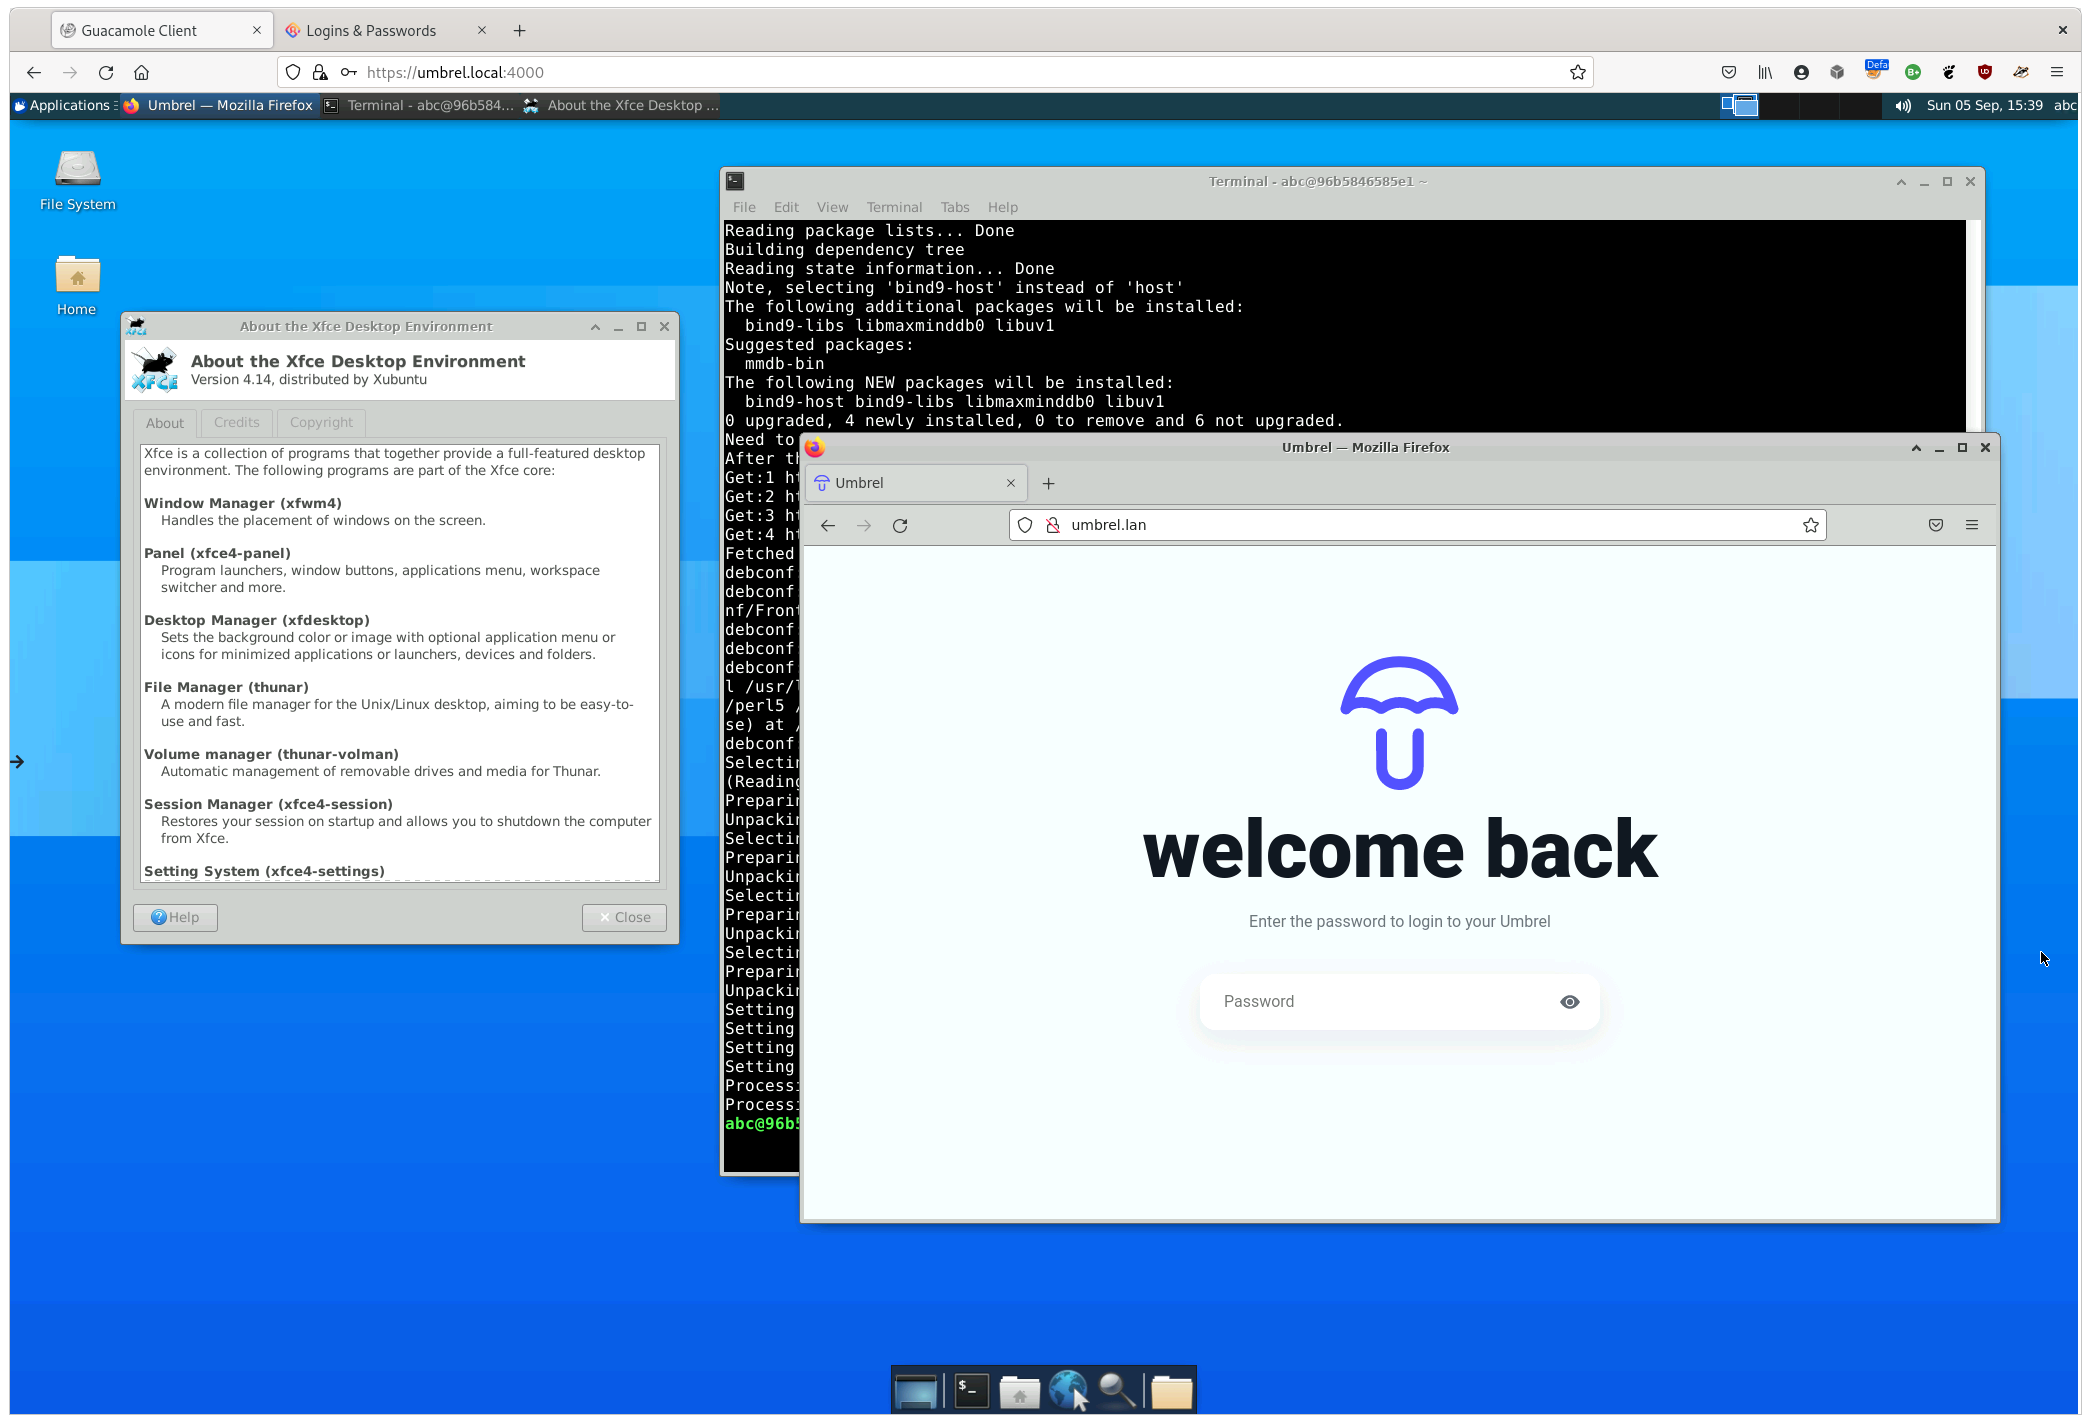The image size is (2091, 1424).
Task: Open the application finder magnifier in dock
Action: pyautogui.click(x=1115, y=1390)
